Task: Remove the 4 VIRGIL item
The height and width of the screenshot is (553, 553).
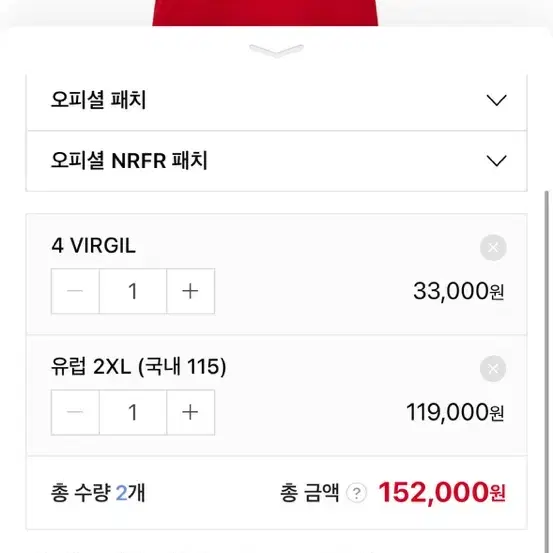Action: click(x=493, y=248)
